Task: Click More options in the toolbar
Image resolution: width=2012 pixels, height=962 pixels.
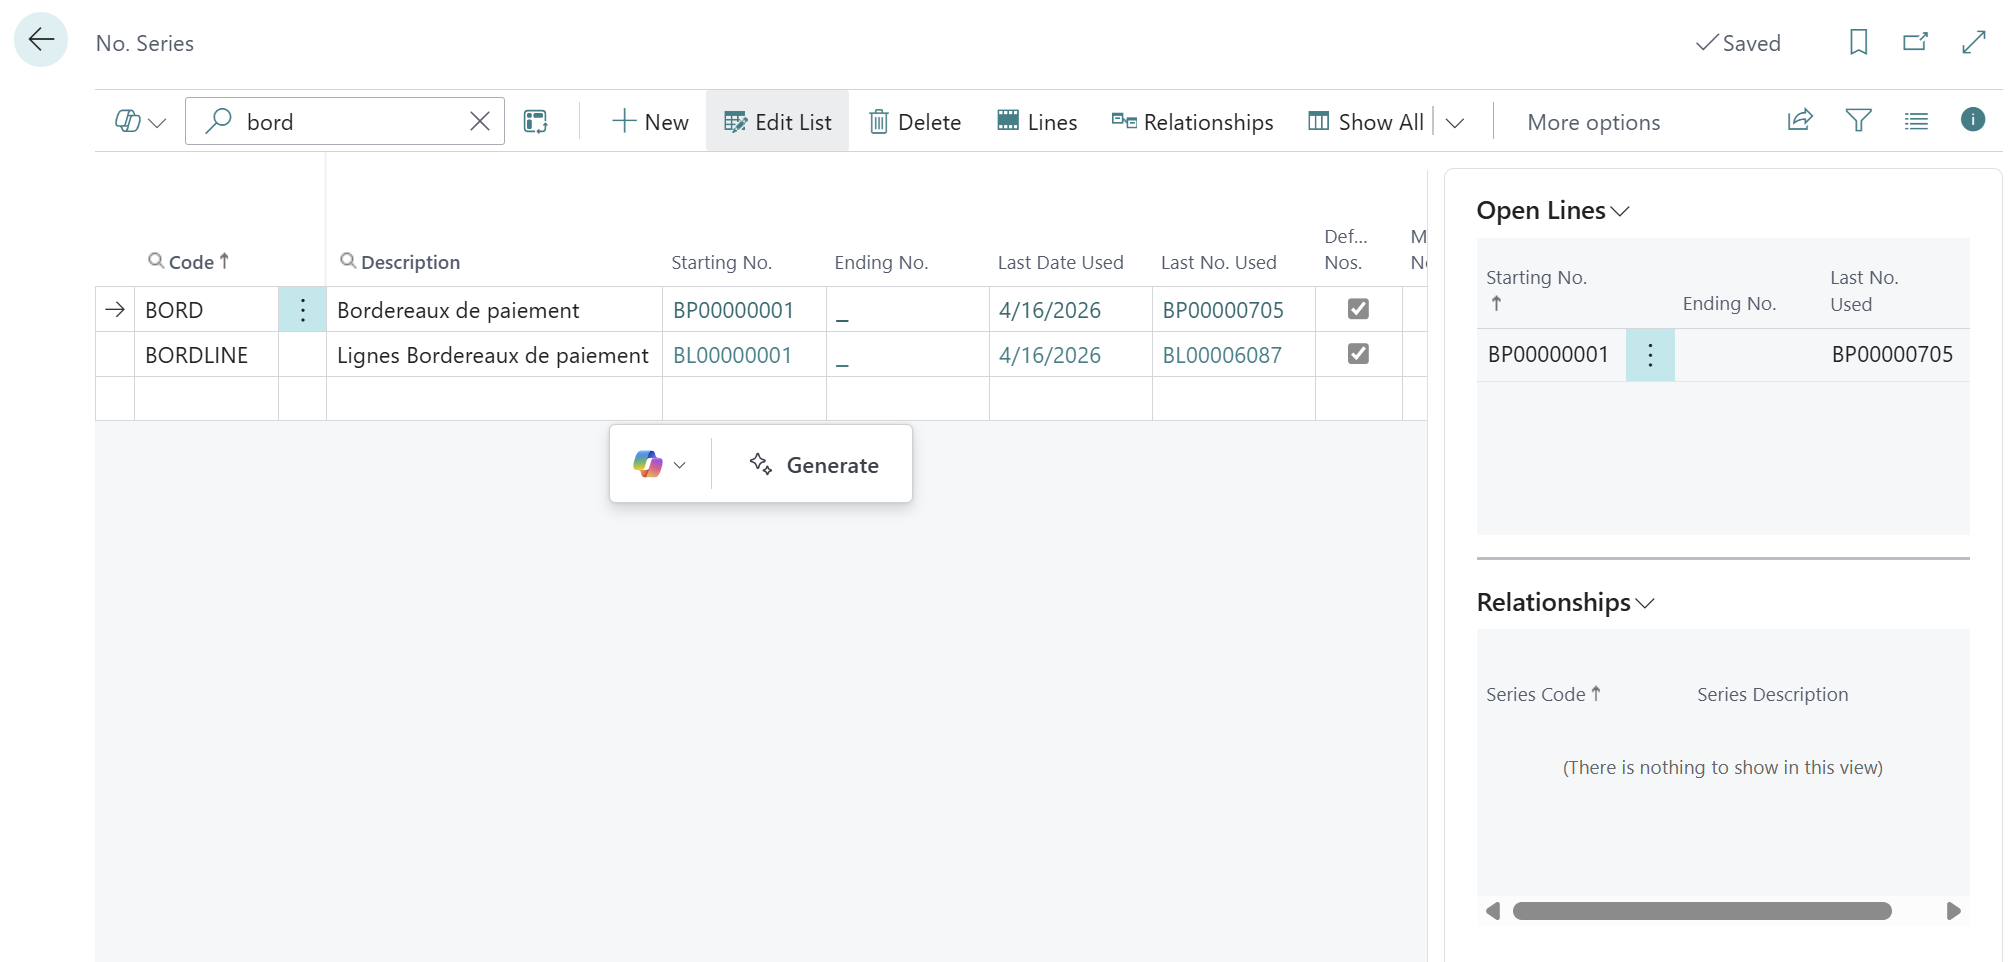Action: tap(1593, 122)
